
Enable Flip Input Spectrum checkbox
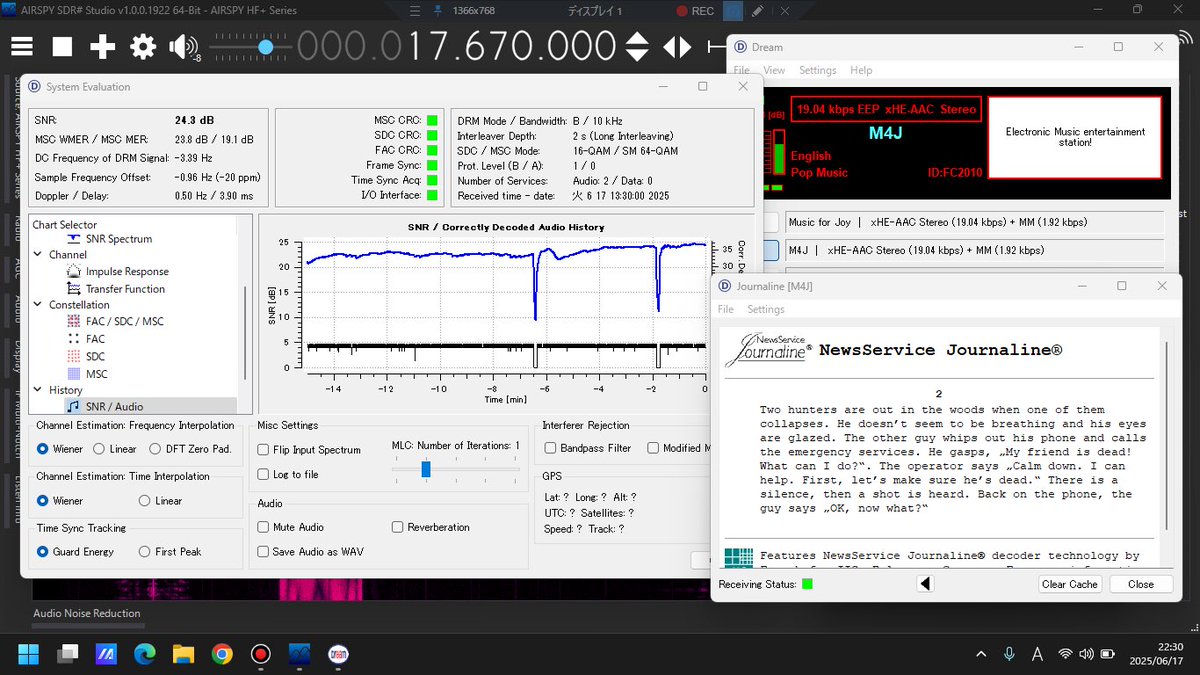[x=264, y=450]
